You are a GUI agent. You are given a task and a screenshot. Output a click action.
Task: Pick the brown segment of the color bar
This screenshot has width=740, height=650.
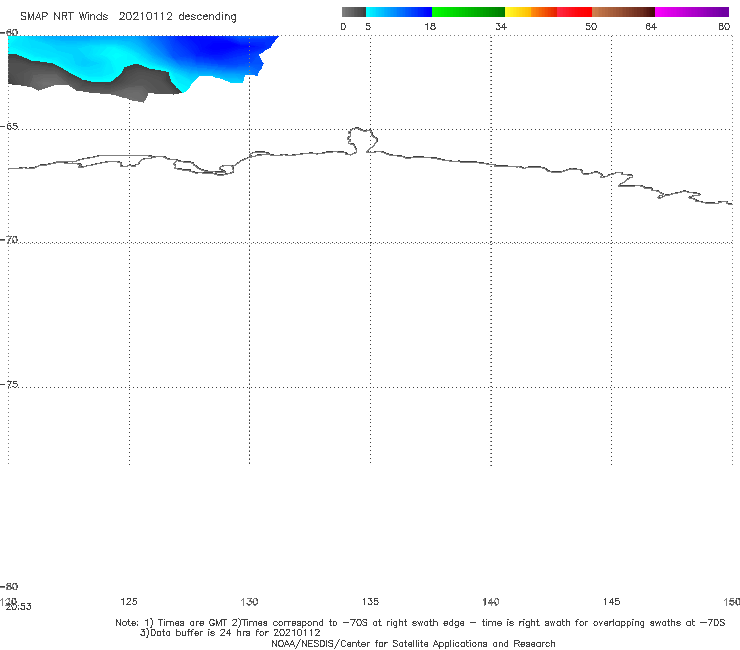pyautogui.click(x=623, y=12)
